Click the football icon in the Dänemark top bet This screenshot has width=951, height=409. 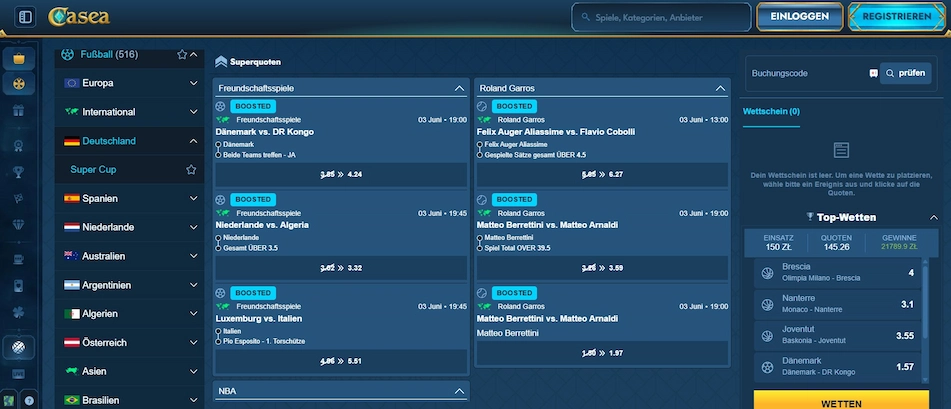(x=767, y=366)
